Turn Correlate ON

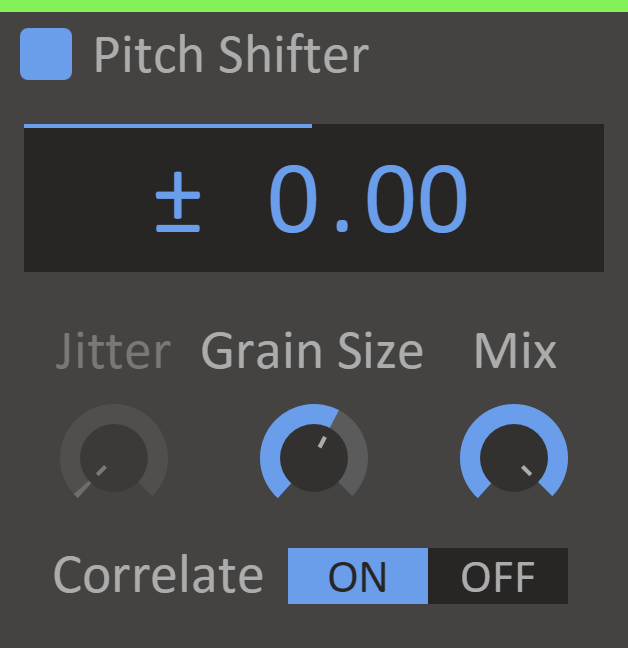(357, 576)
